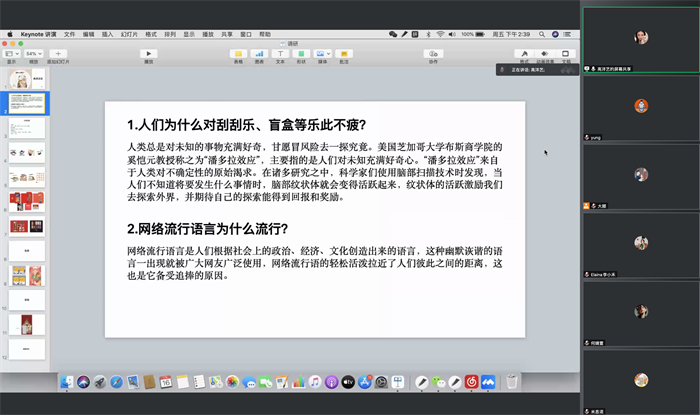Click the Comment toolbar icon
700x415 pixels.
pyautogui.click(x=343, y=54)
